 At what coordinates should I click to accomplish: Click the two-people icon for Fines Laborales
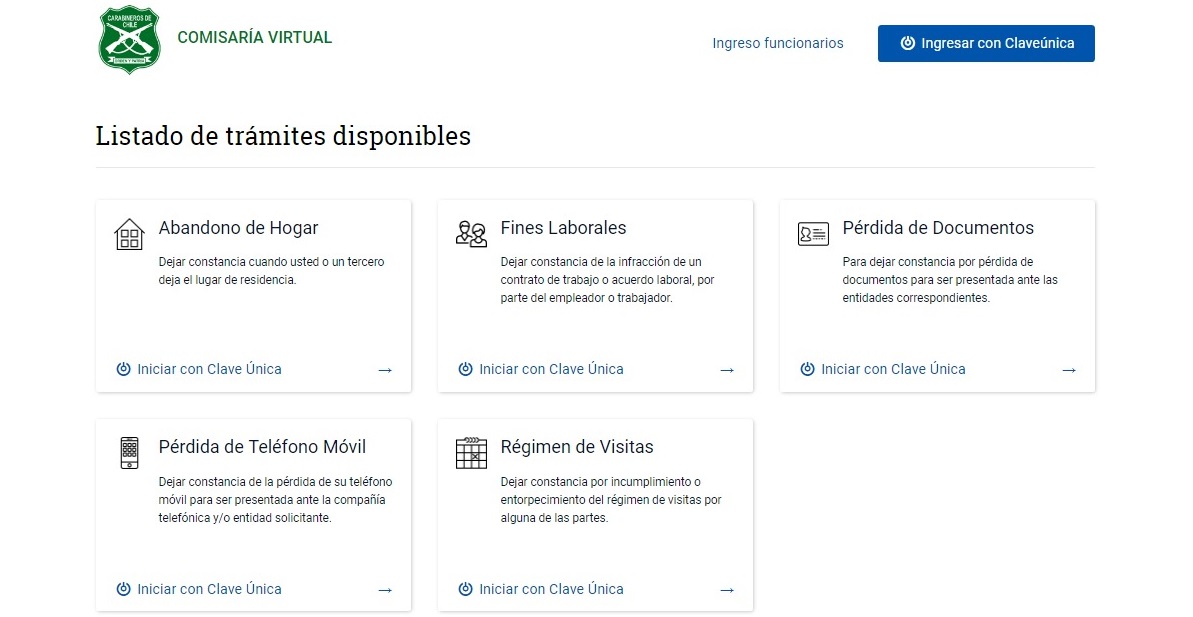click(x=471, y=234)
